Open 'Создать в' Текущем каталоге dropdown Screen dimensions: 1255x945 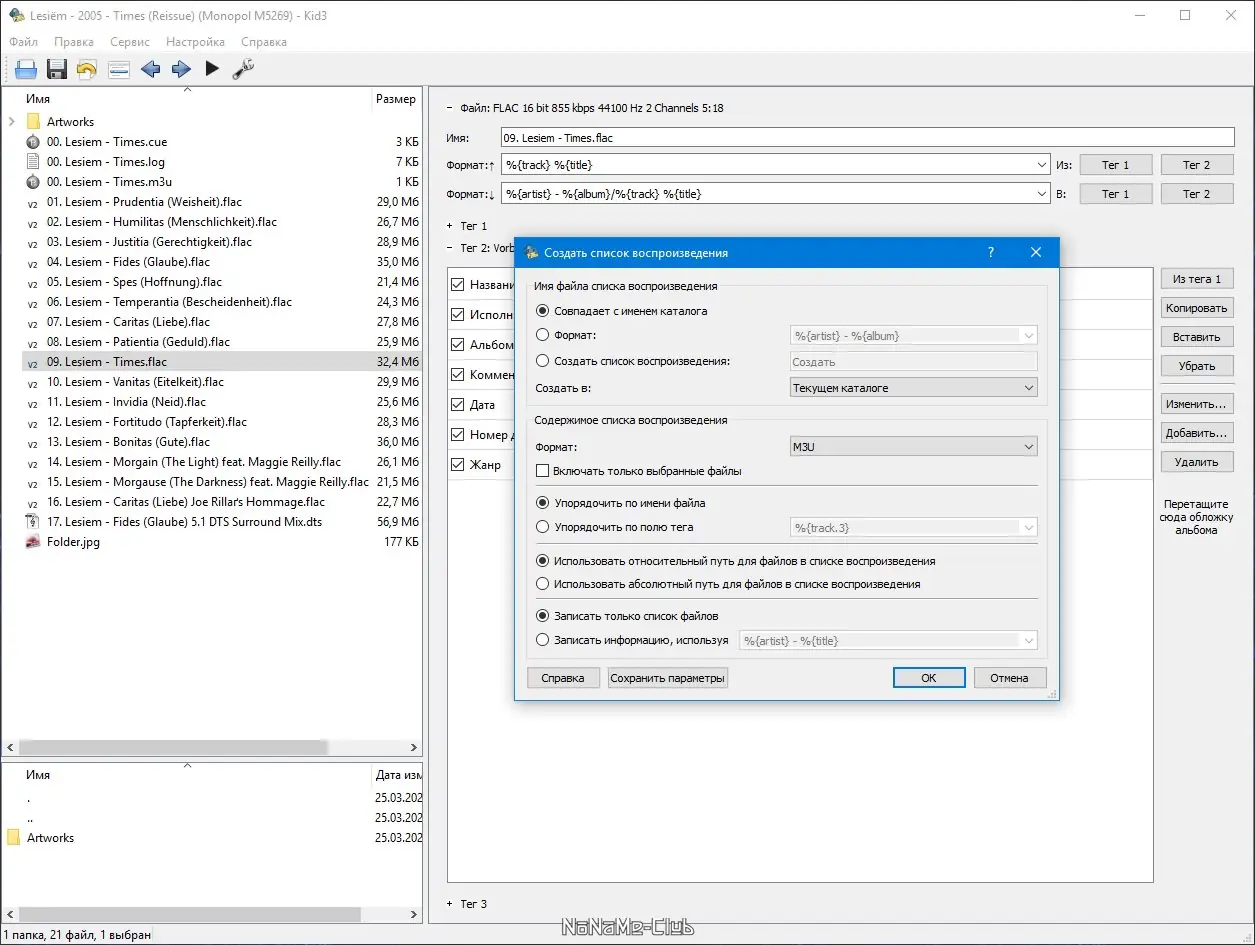(x=913, y=387)
